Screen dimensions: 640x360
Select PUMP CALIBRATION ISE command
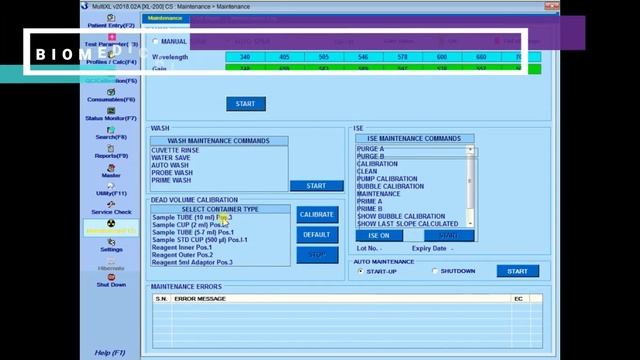pos(387,179)
